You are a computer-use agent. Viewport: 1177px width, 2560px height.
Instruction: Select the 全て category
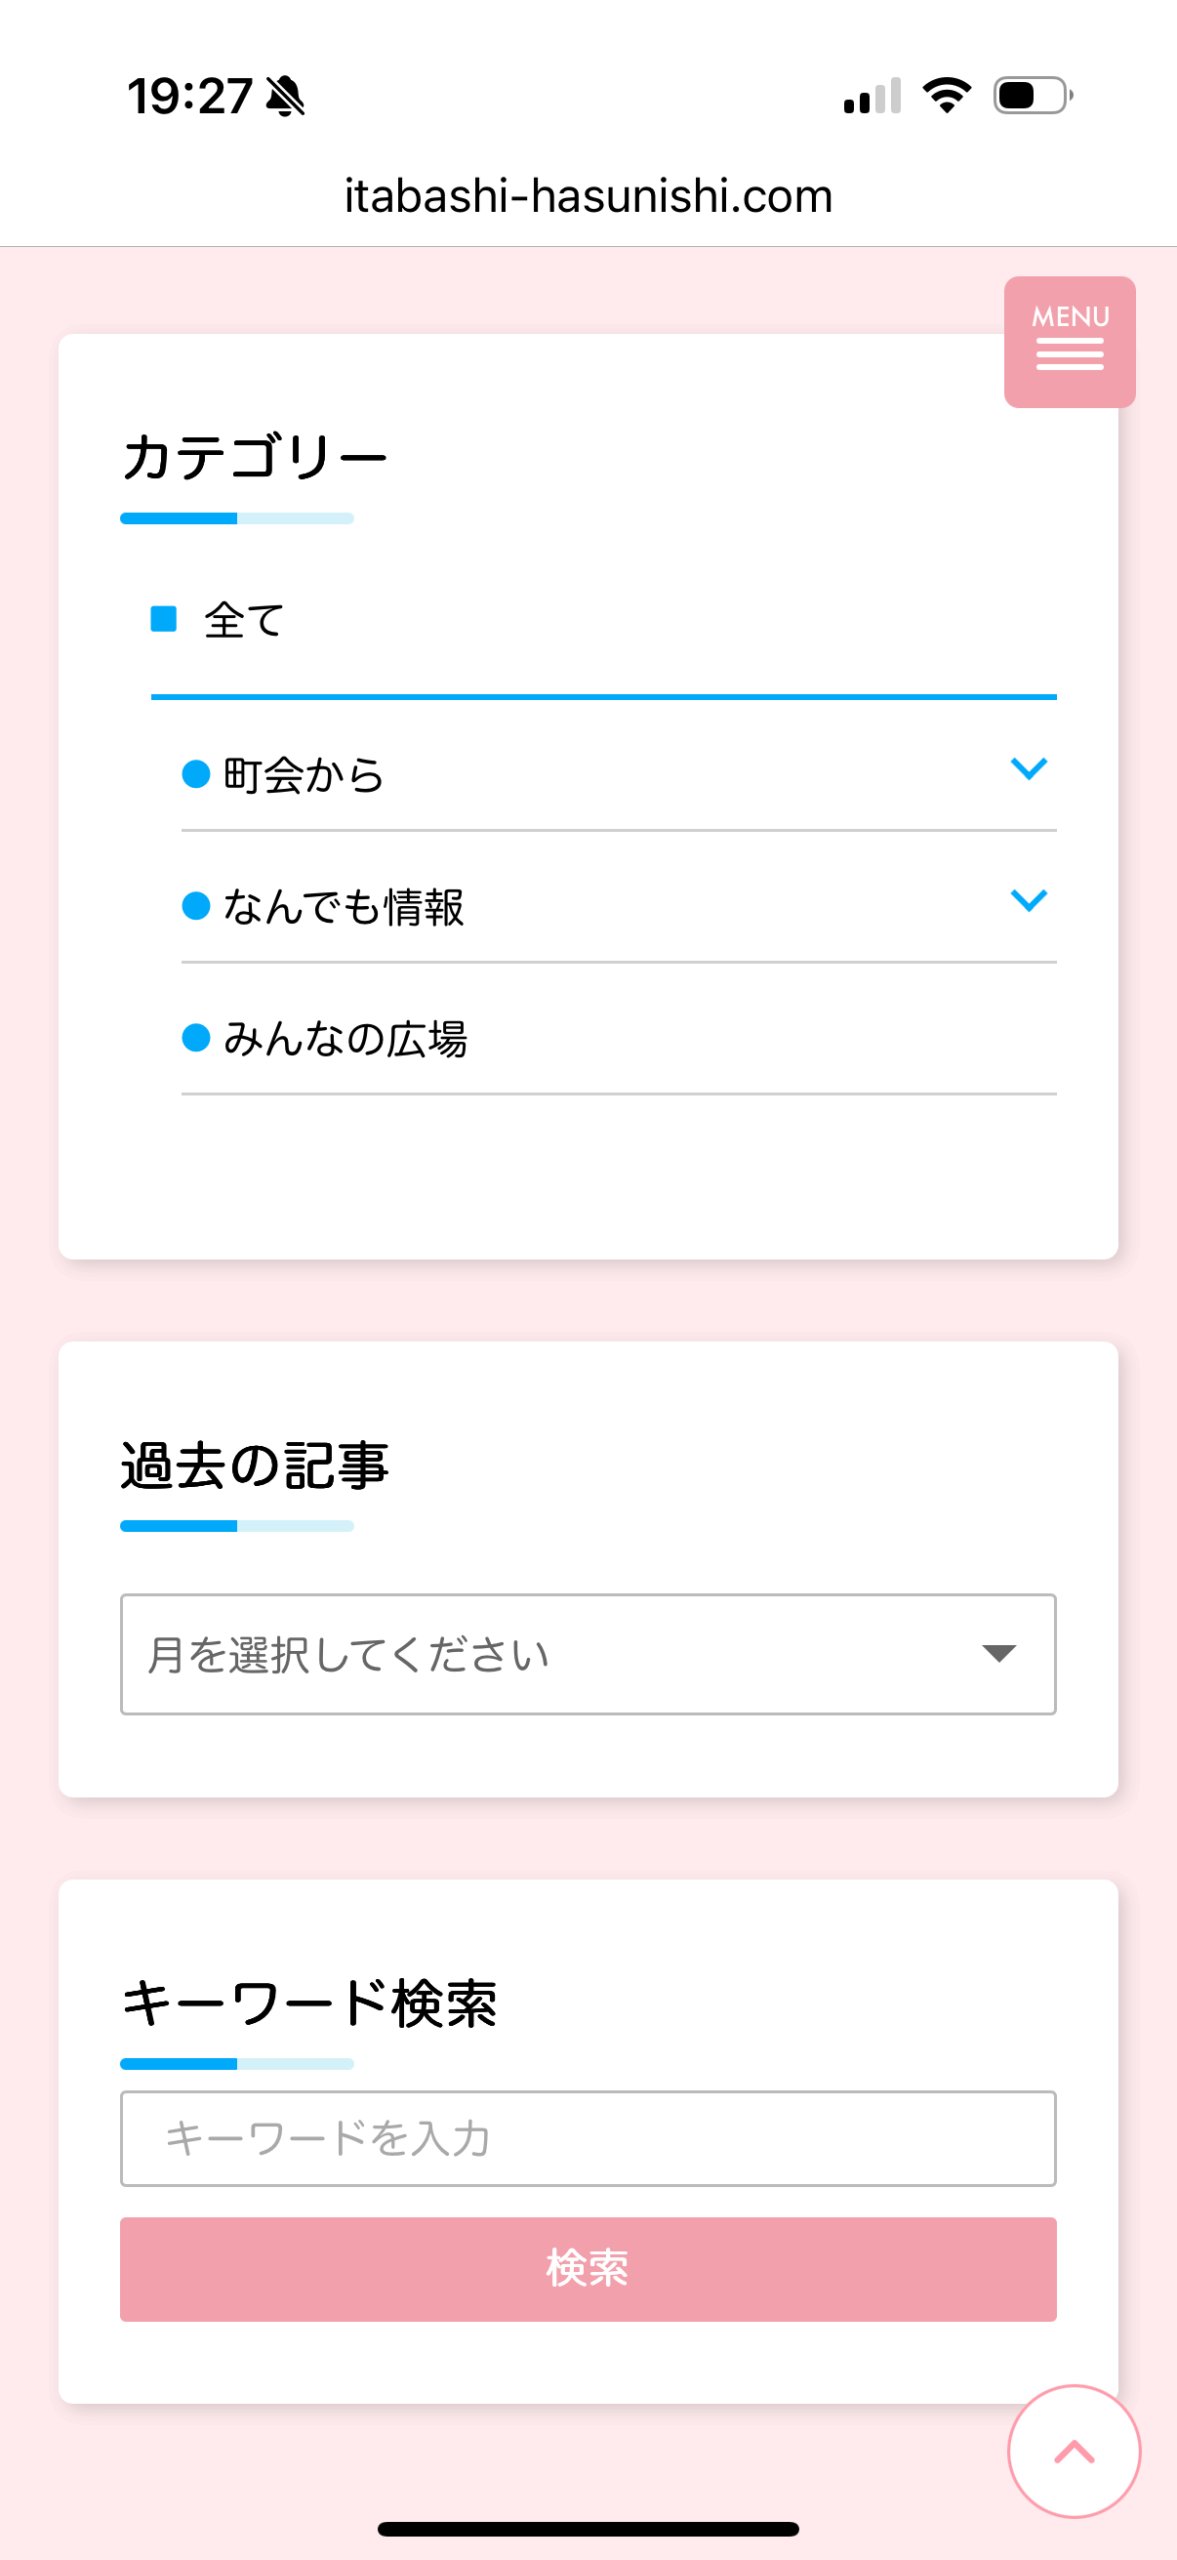coord(245,621)
